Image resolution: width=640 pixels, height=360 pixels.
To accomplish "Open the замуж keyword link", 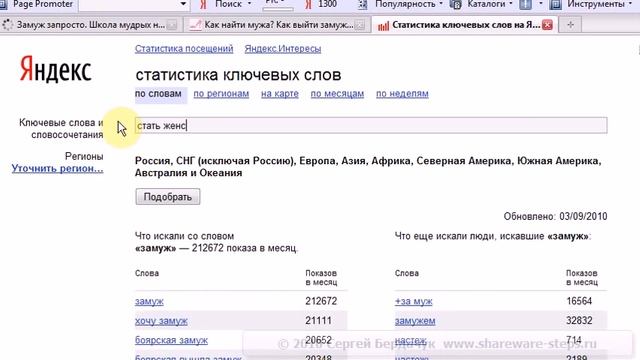I will [x=149, y=301].
